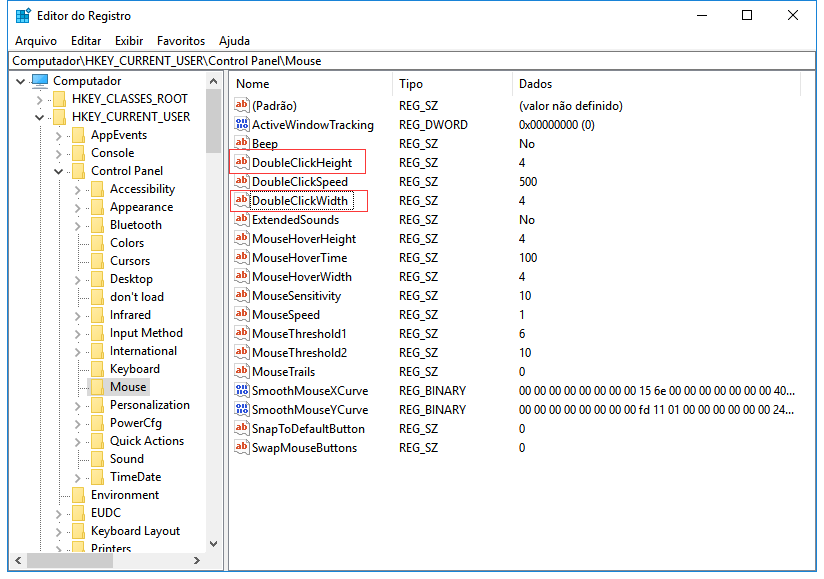Expand the Accessibility key arrow
Viewport: 824px width, 579px height.
coord(78,189)
